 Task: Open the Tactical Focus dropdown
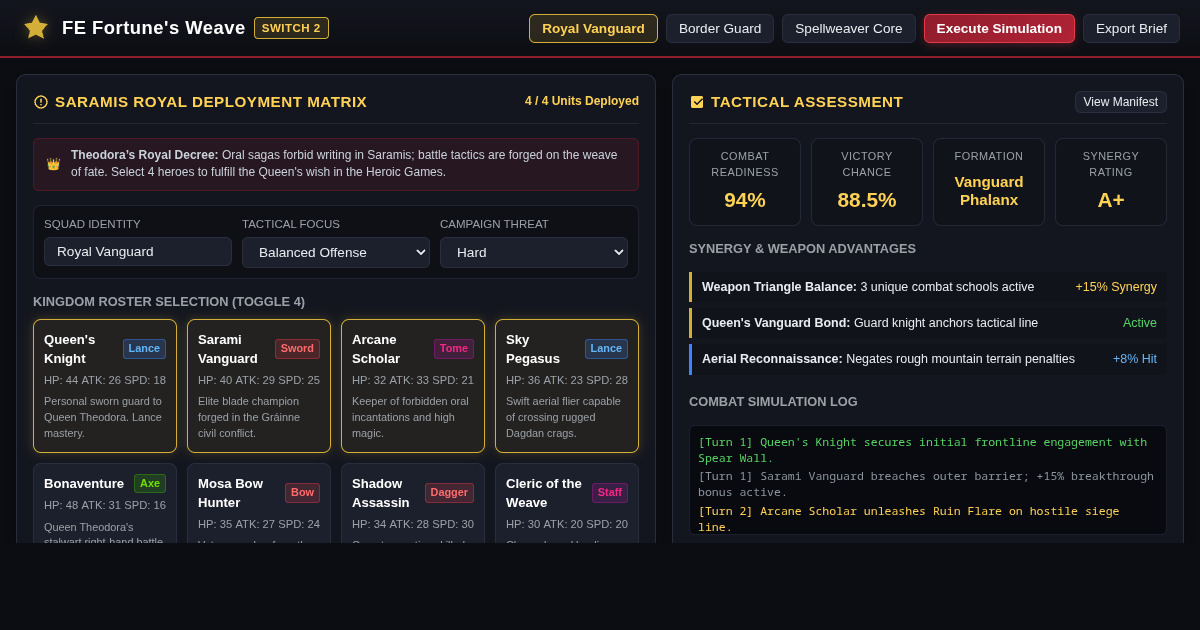click(336, 252)
